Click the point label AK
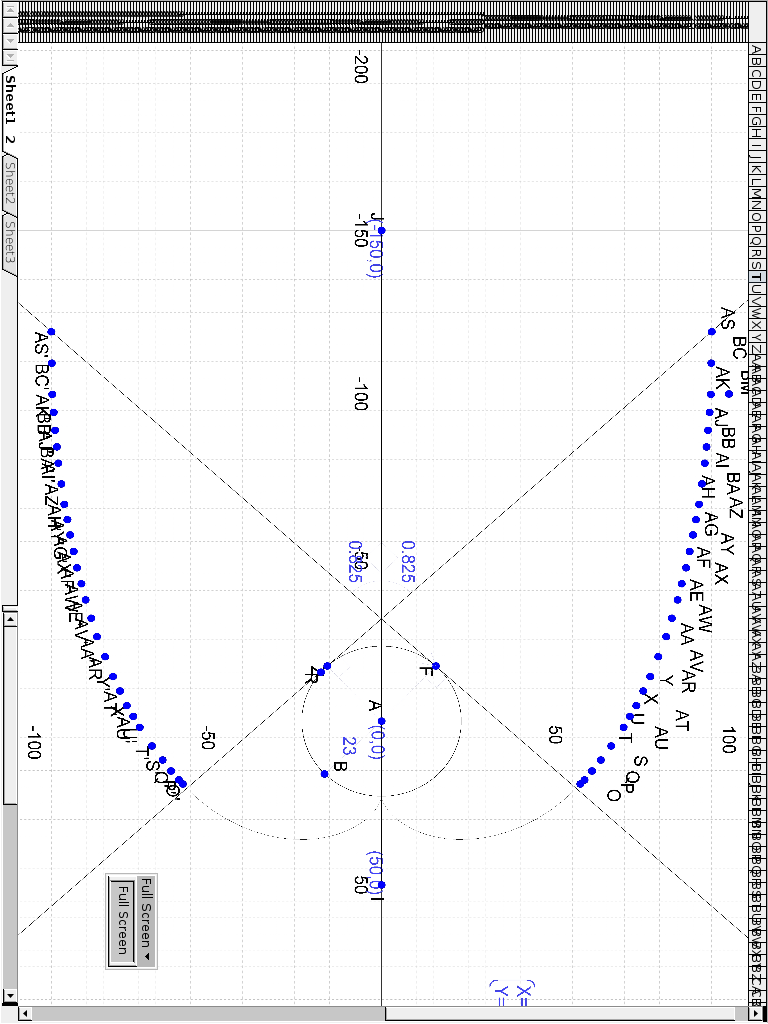This screenshot has height=1024, width=768. click(x=722, y=377)
